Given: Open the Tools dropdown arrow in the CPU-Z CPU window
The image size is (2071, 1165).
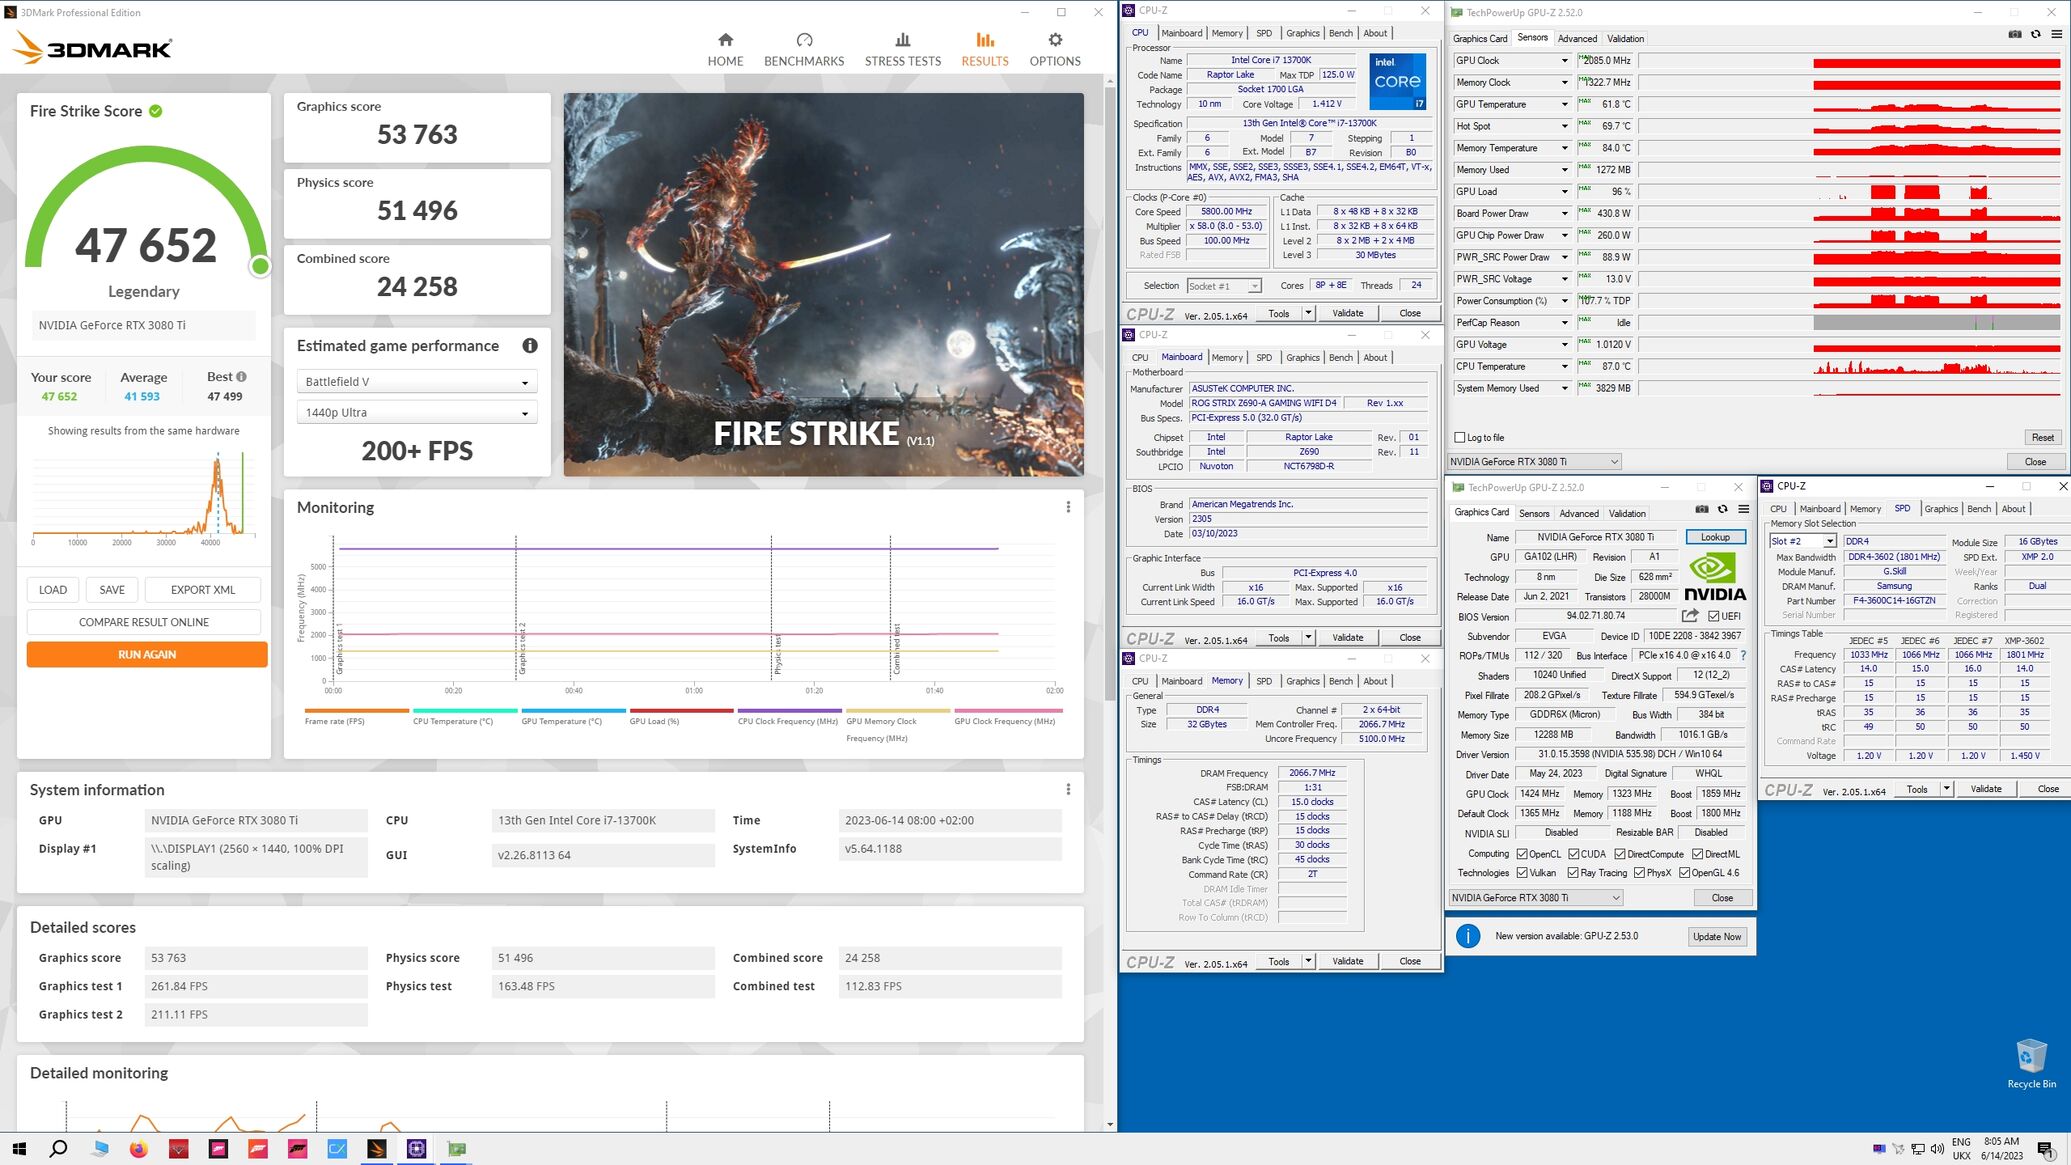Looking at the screenshot, I should (x=1308, y=314).
